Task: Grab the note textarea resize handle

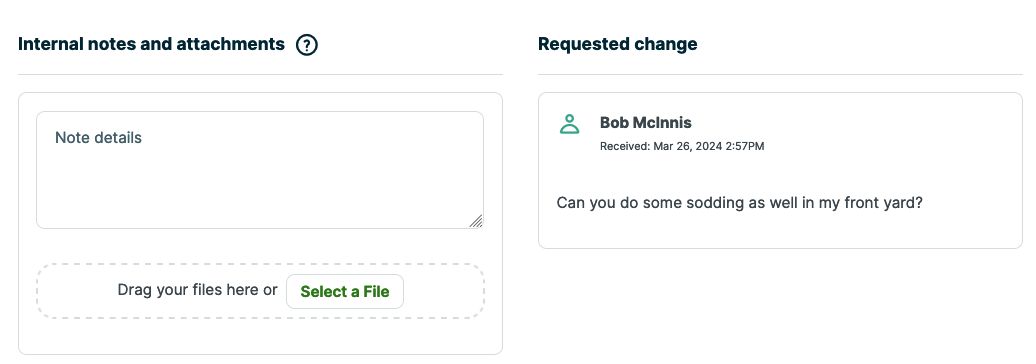Action: pos(476,221)
